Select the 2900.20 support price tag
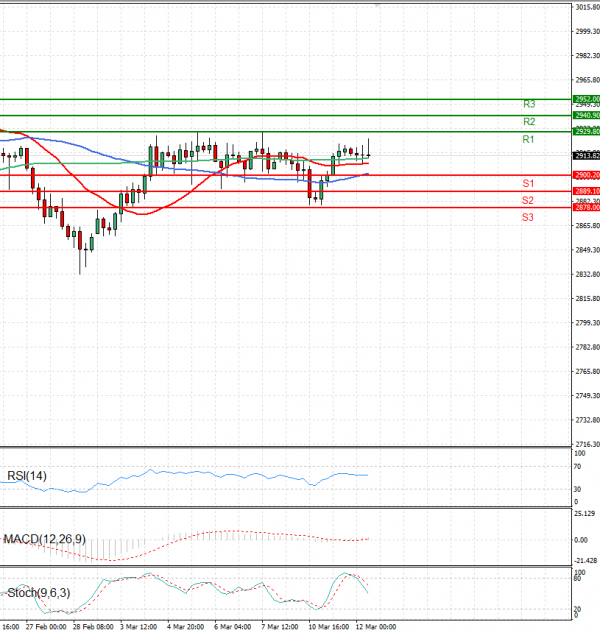The image size is (600, 633). coord(587,175)
